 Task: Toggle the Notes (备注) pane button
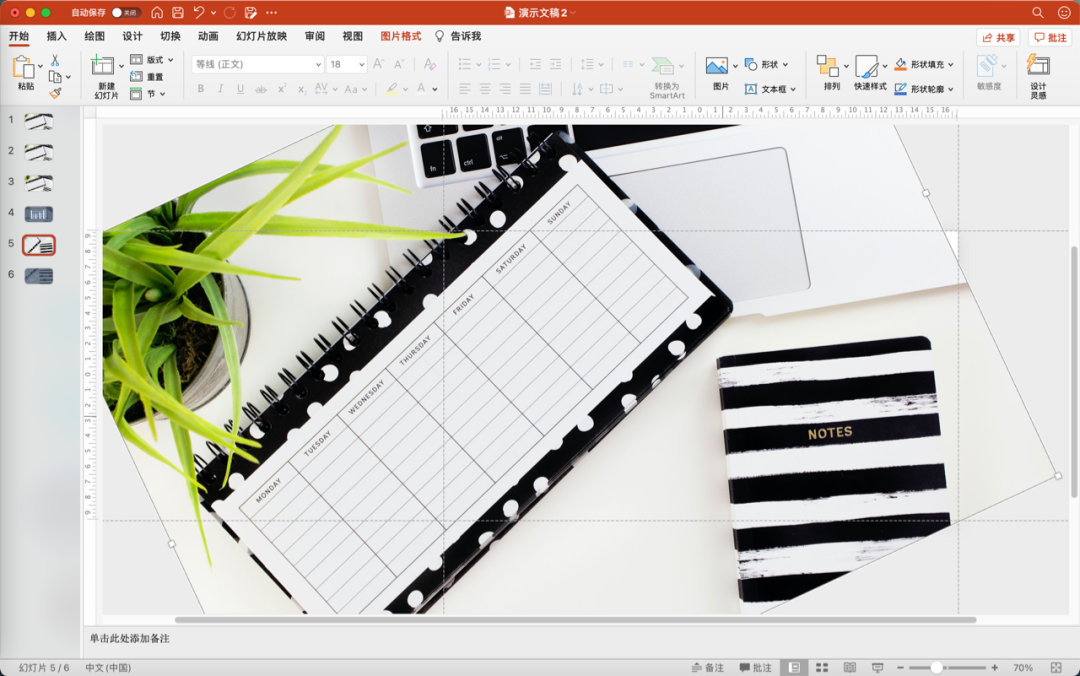[707, 667]
